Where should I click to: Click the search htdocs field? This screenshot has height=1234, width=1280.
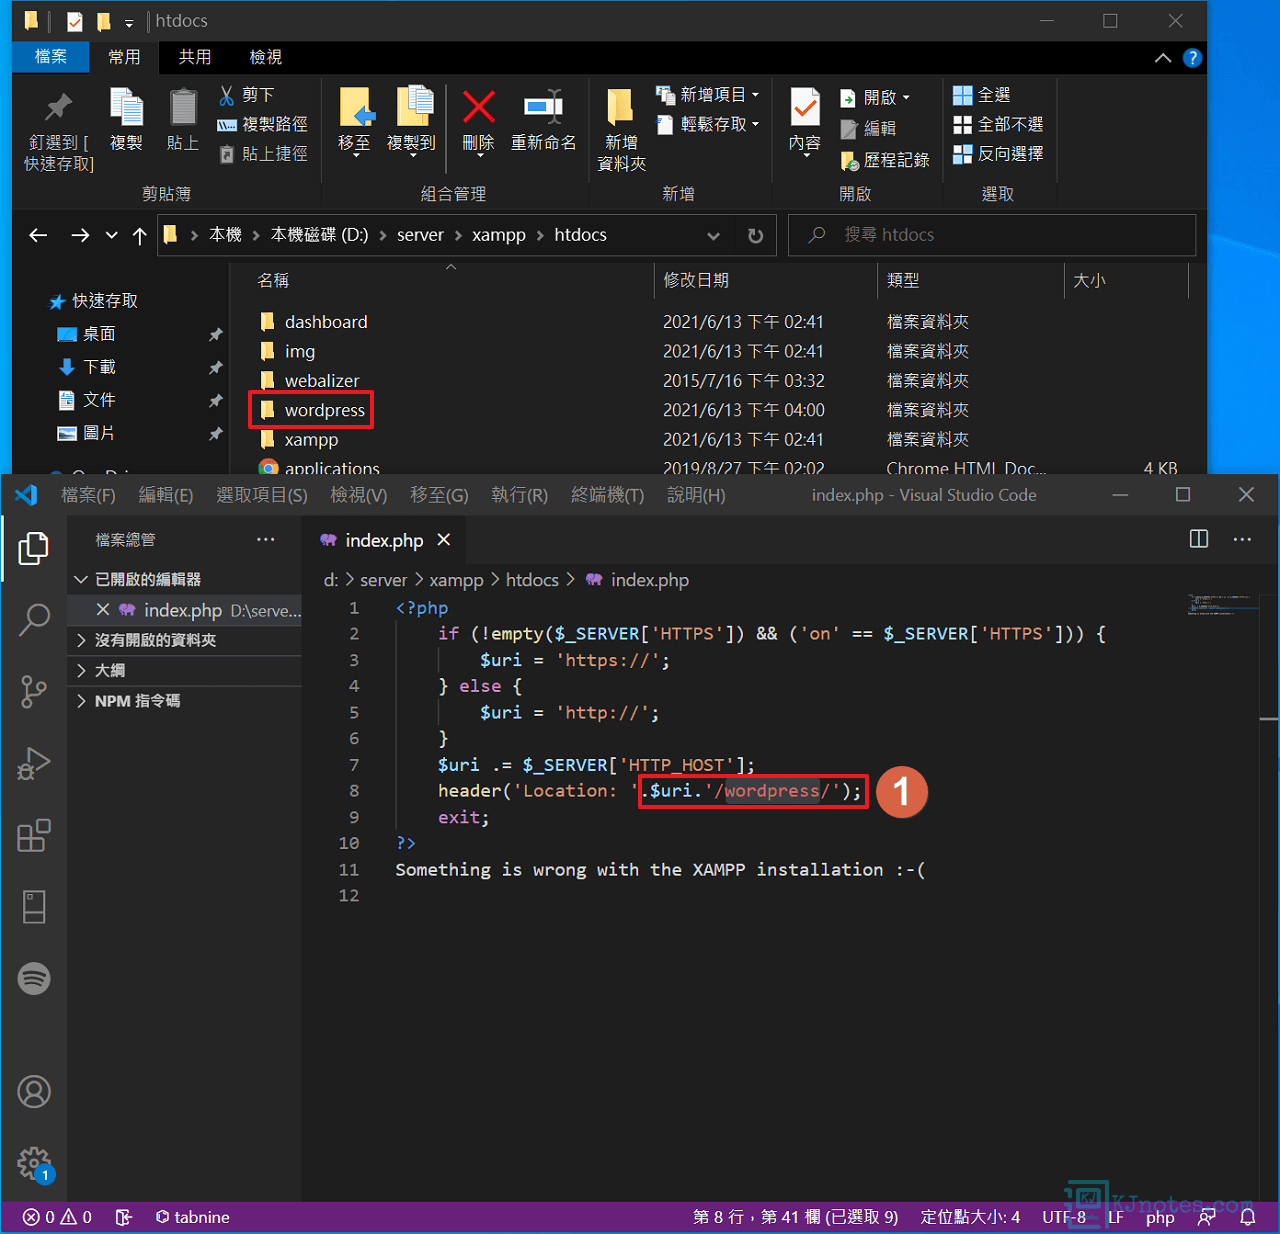click(x=992, y=235)
